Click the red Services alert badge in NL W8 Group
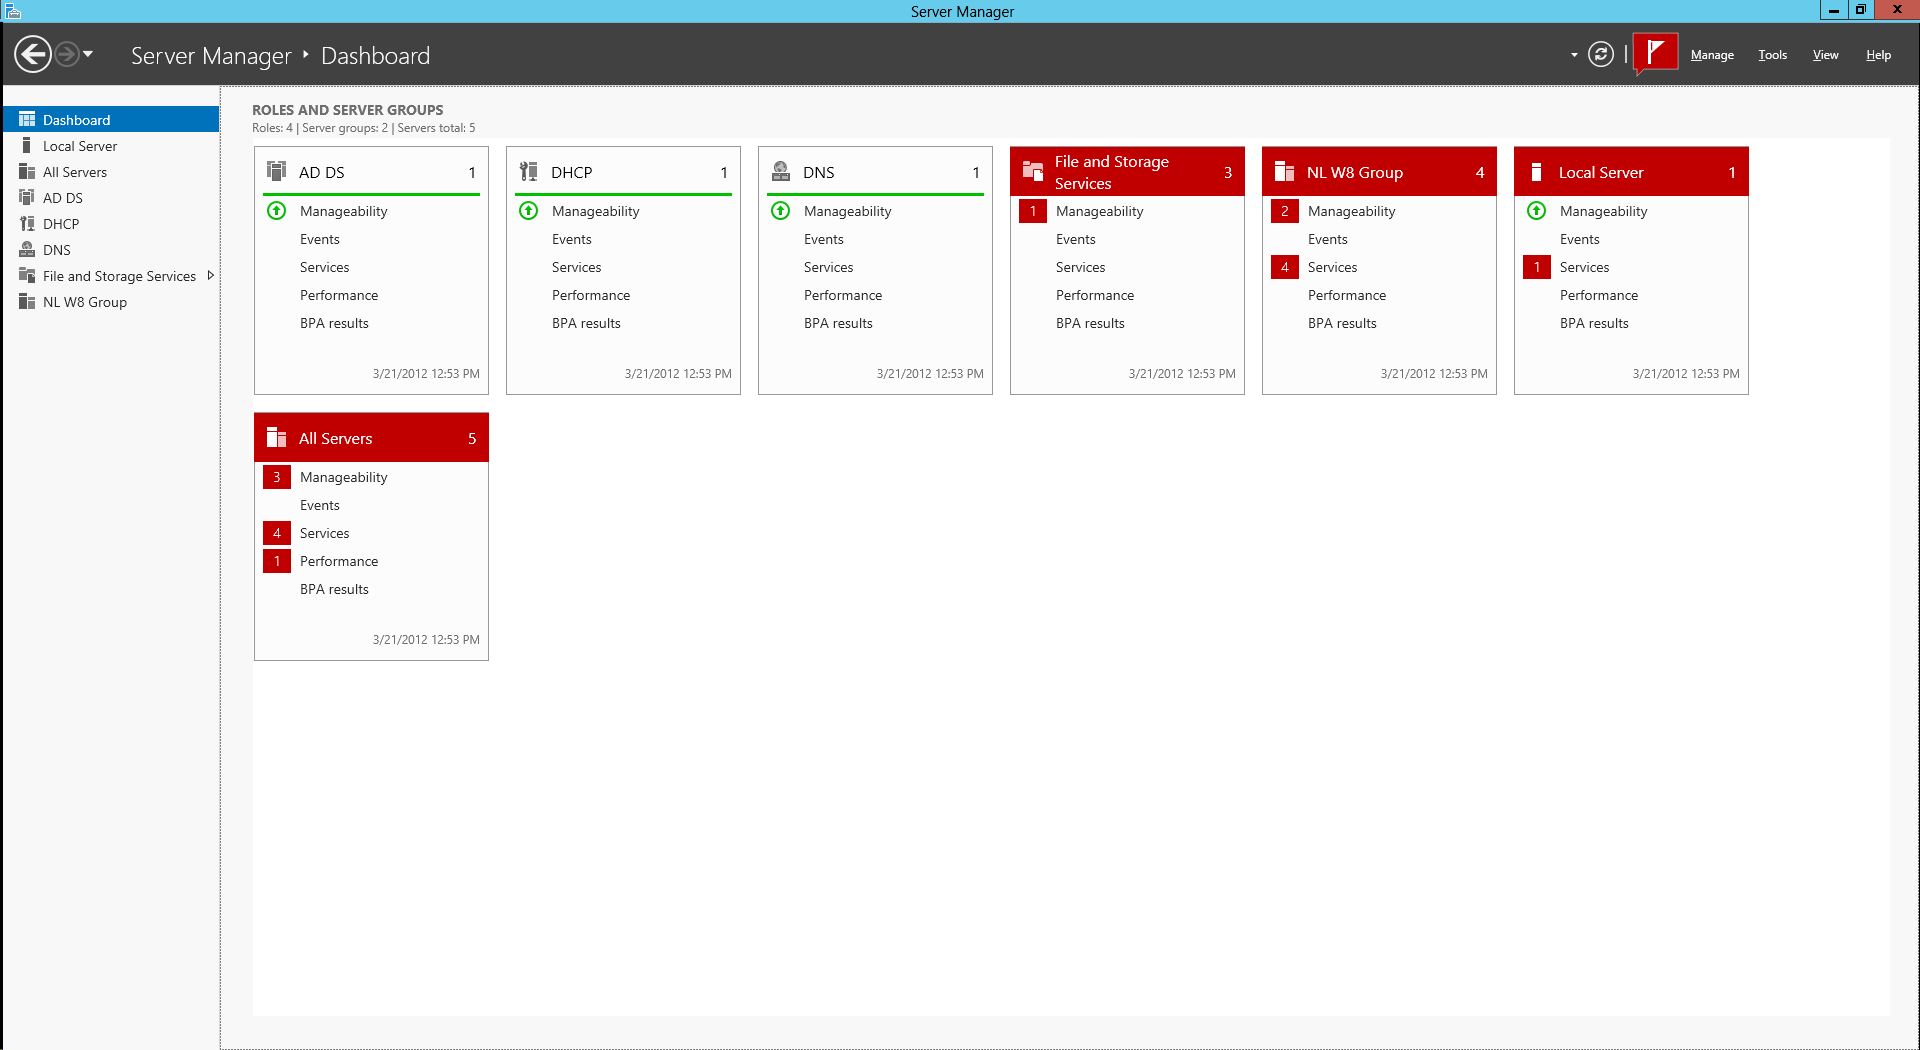This screenshot has width=1920, height=1050. [1285, 267]
